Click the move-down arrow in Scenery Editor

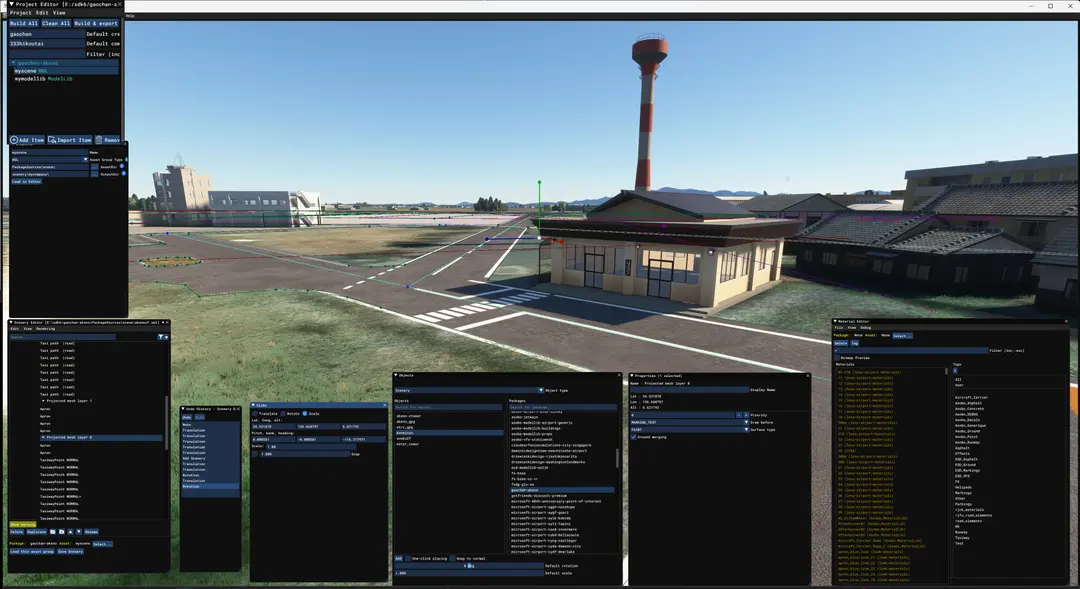[79, 532]
